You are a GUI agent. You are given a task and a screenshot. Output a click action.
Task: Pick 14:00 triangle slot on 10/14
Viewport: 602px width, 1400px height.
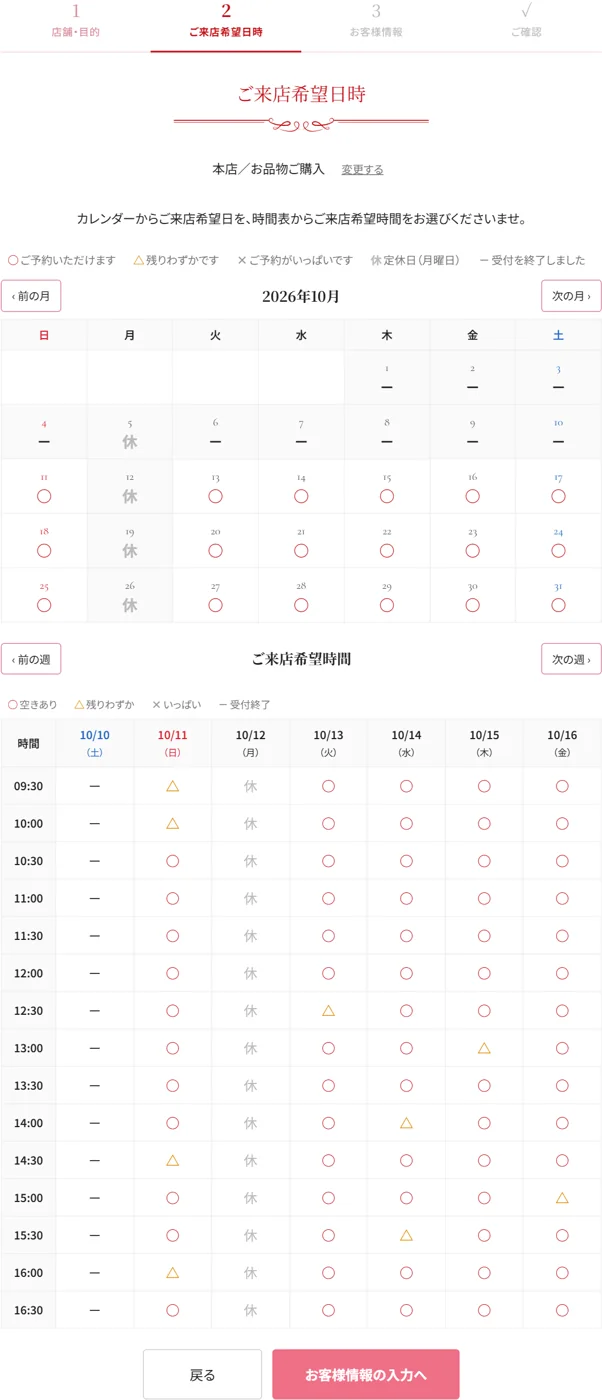click(x=406, y=1123)
